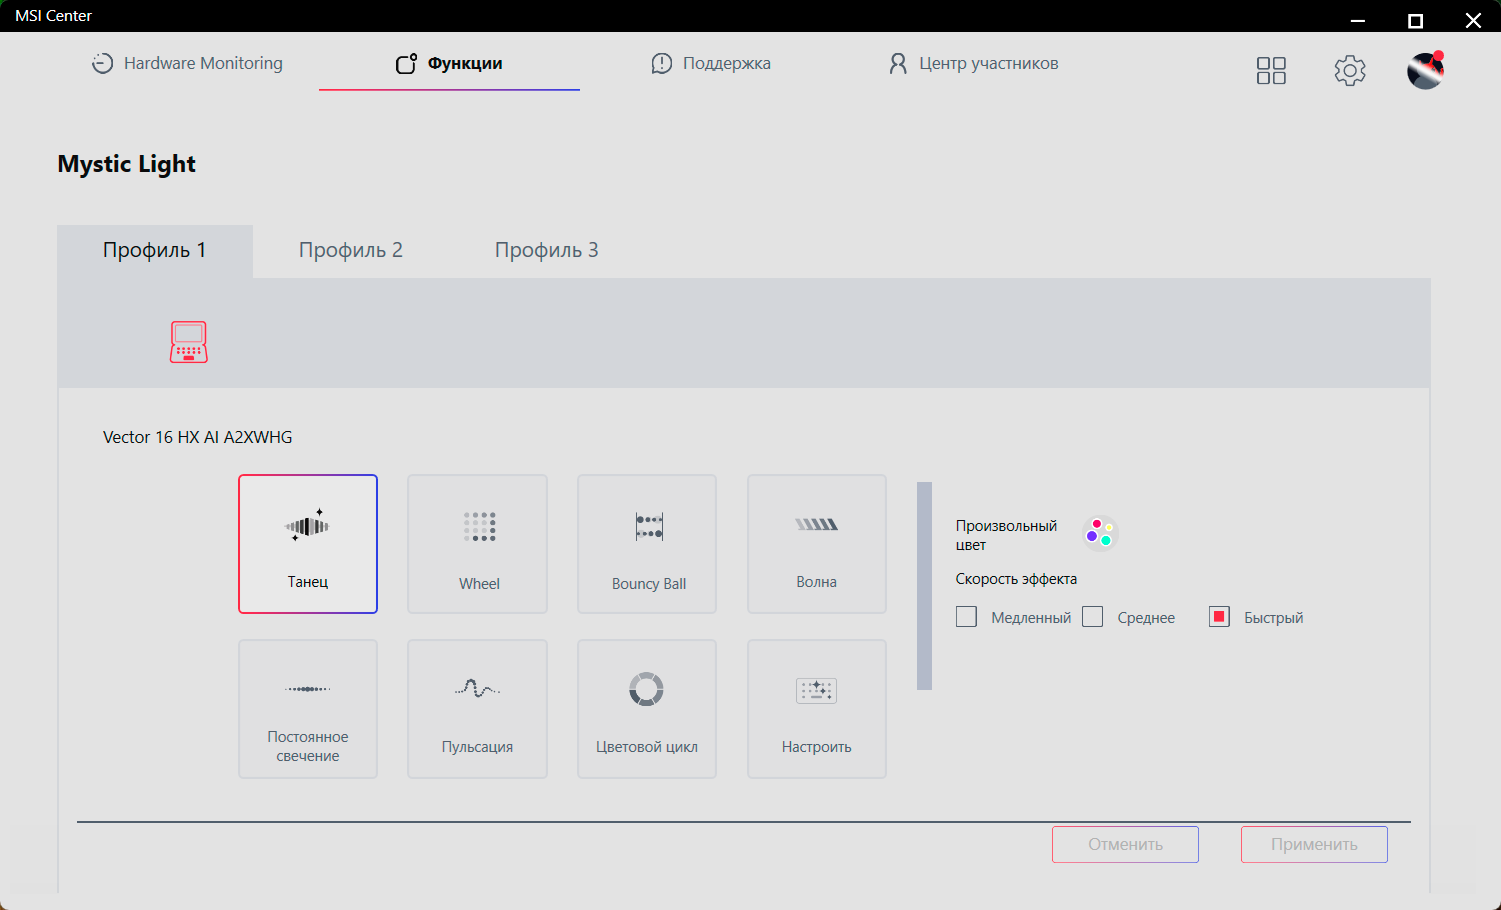Open the Произвольный цвет color picker
Viewport: 1501px width, 910px height.
[x=1100, y=533]
